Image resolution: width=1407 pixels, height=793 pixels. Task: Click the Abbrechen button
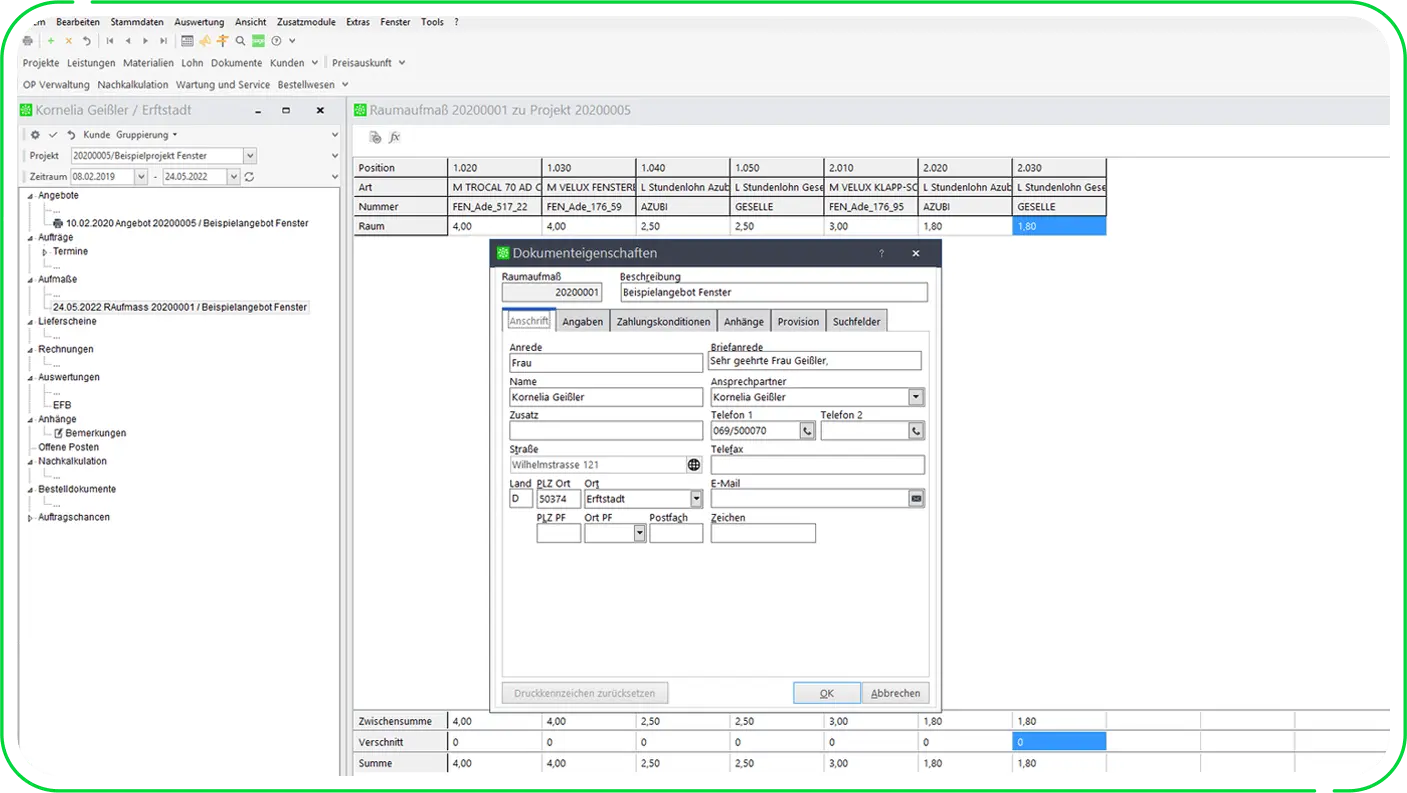click(x=895, y=693)
